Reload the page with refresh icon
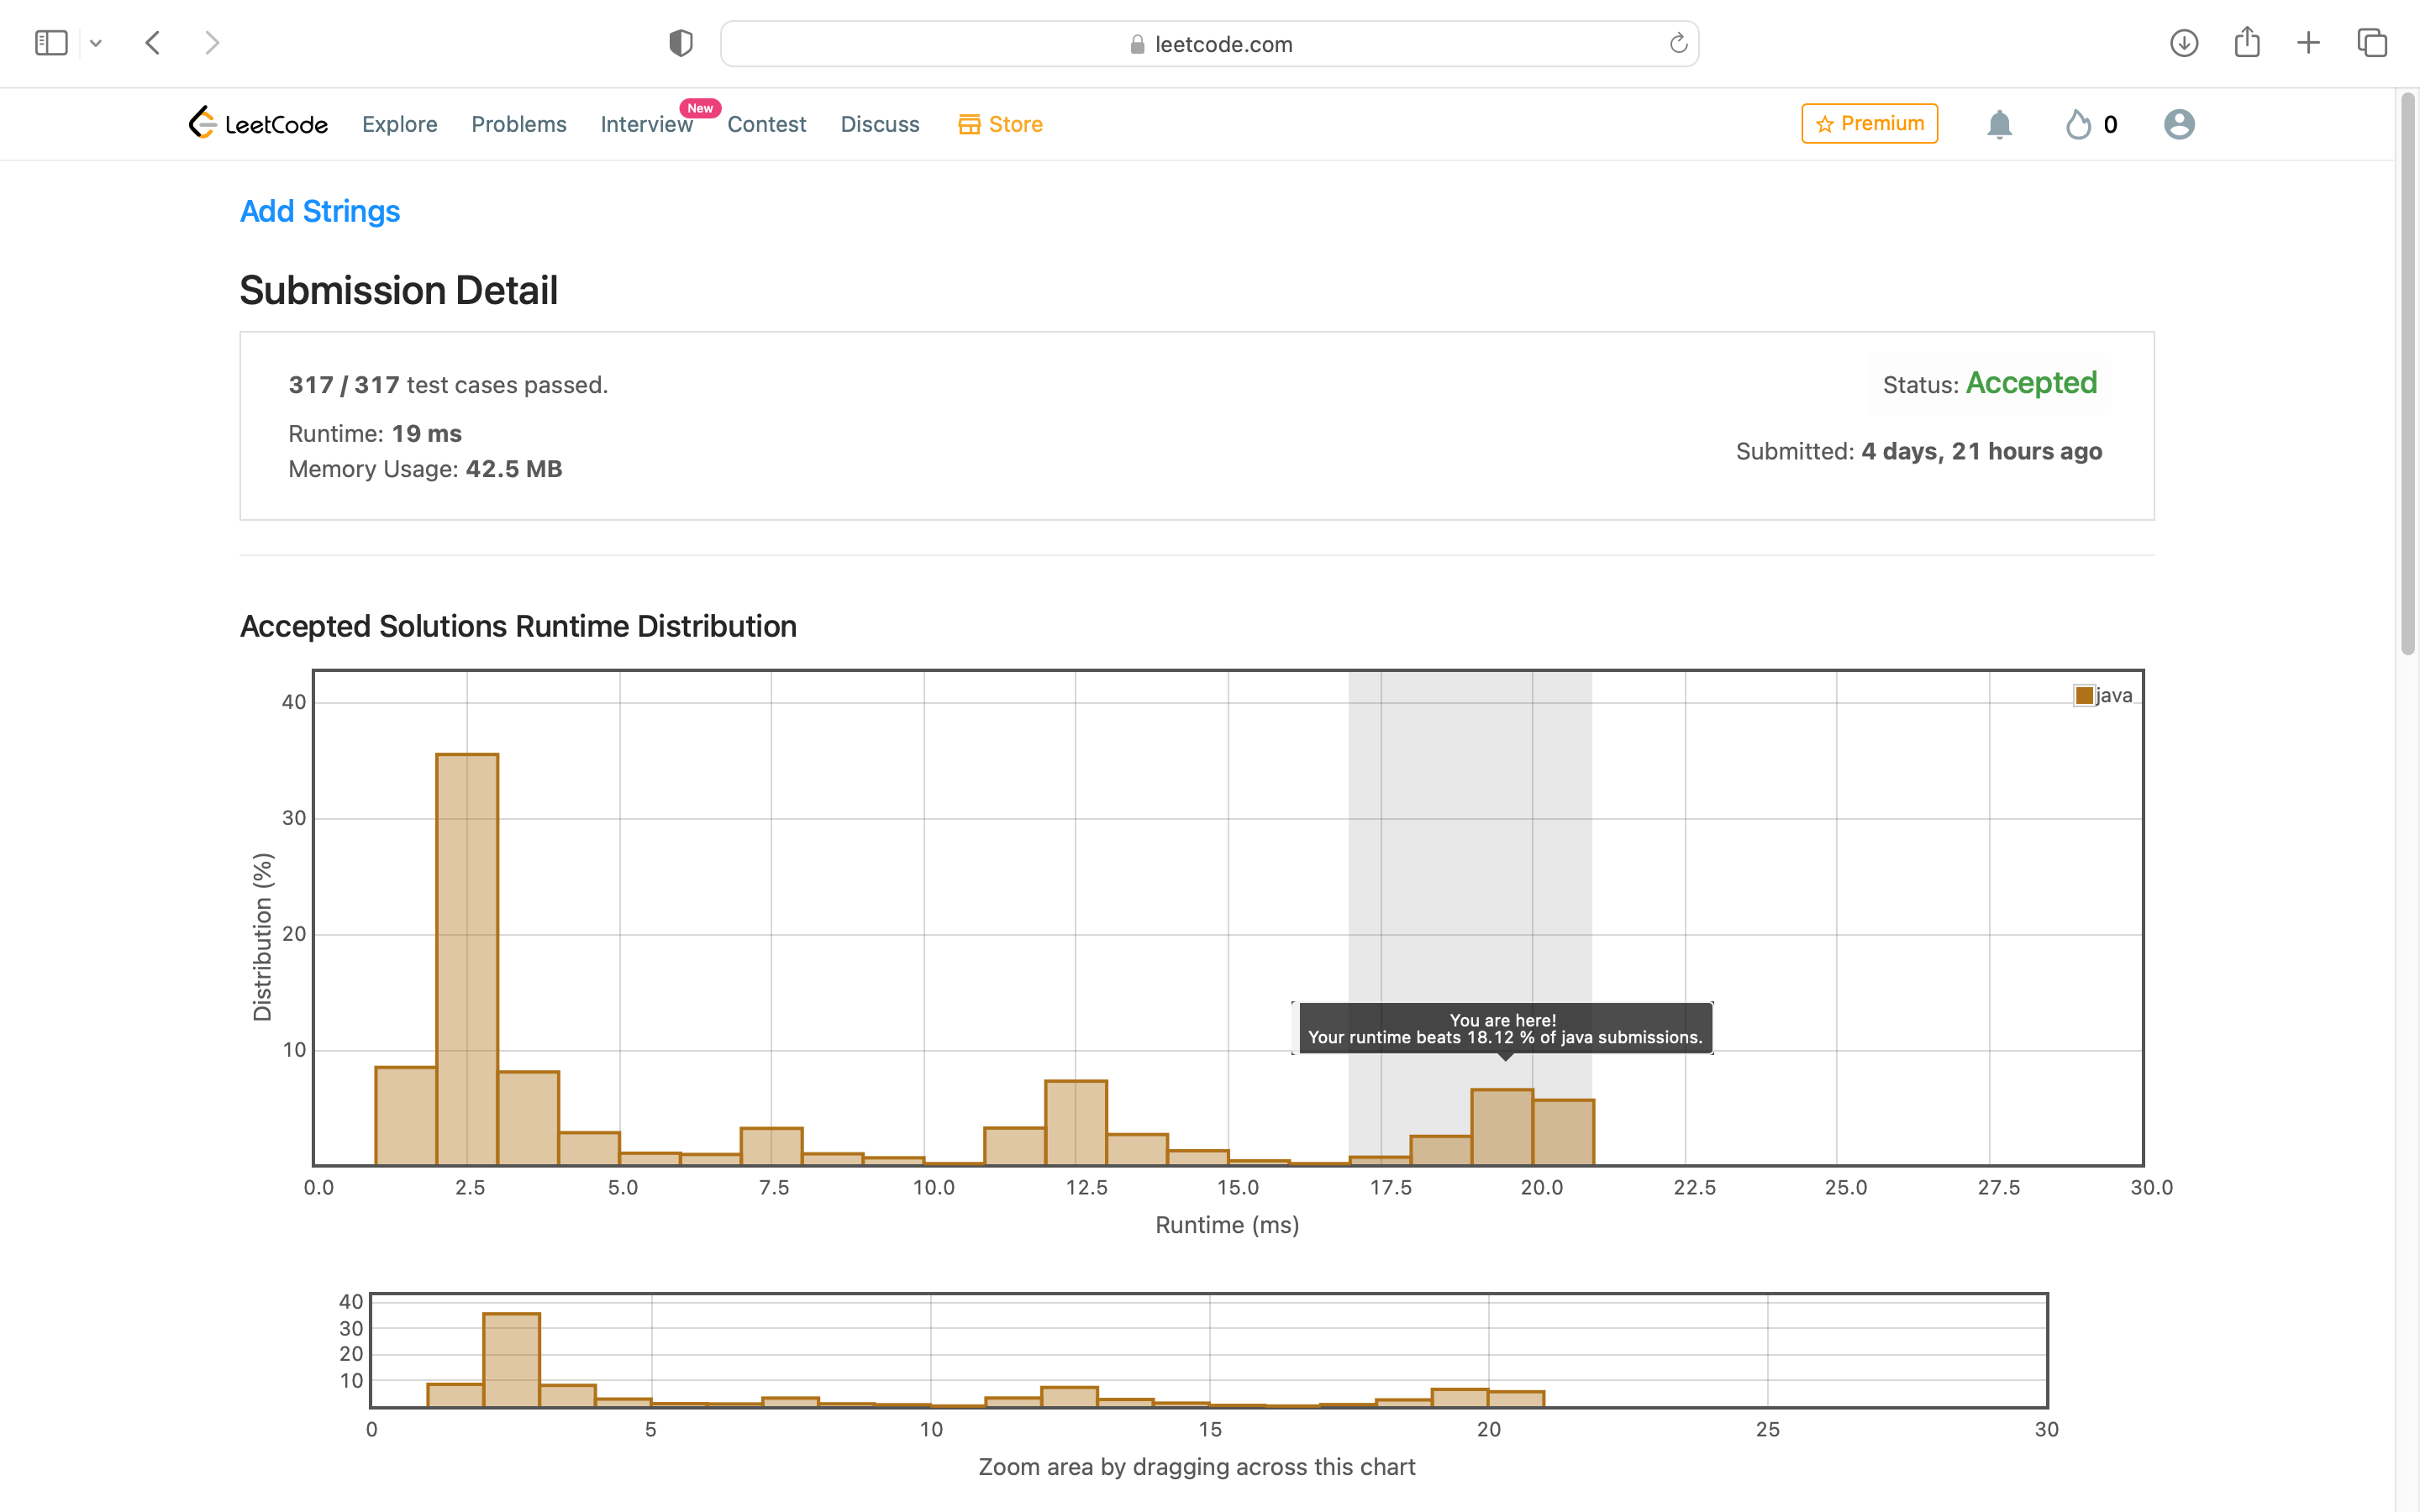The image size is (2420, 1512). click(1678, 43)
